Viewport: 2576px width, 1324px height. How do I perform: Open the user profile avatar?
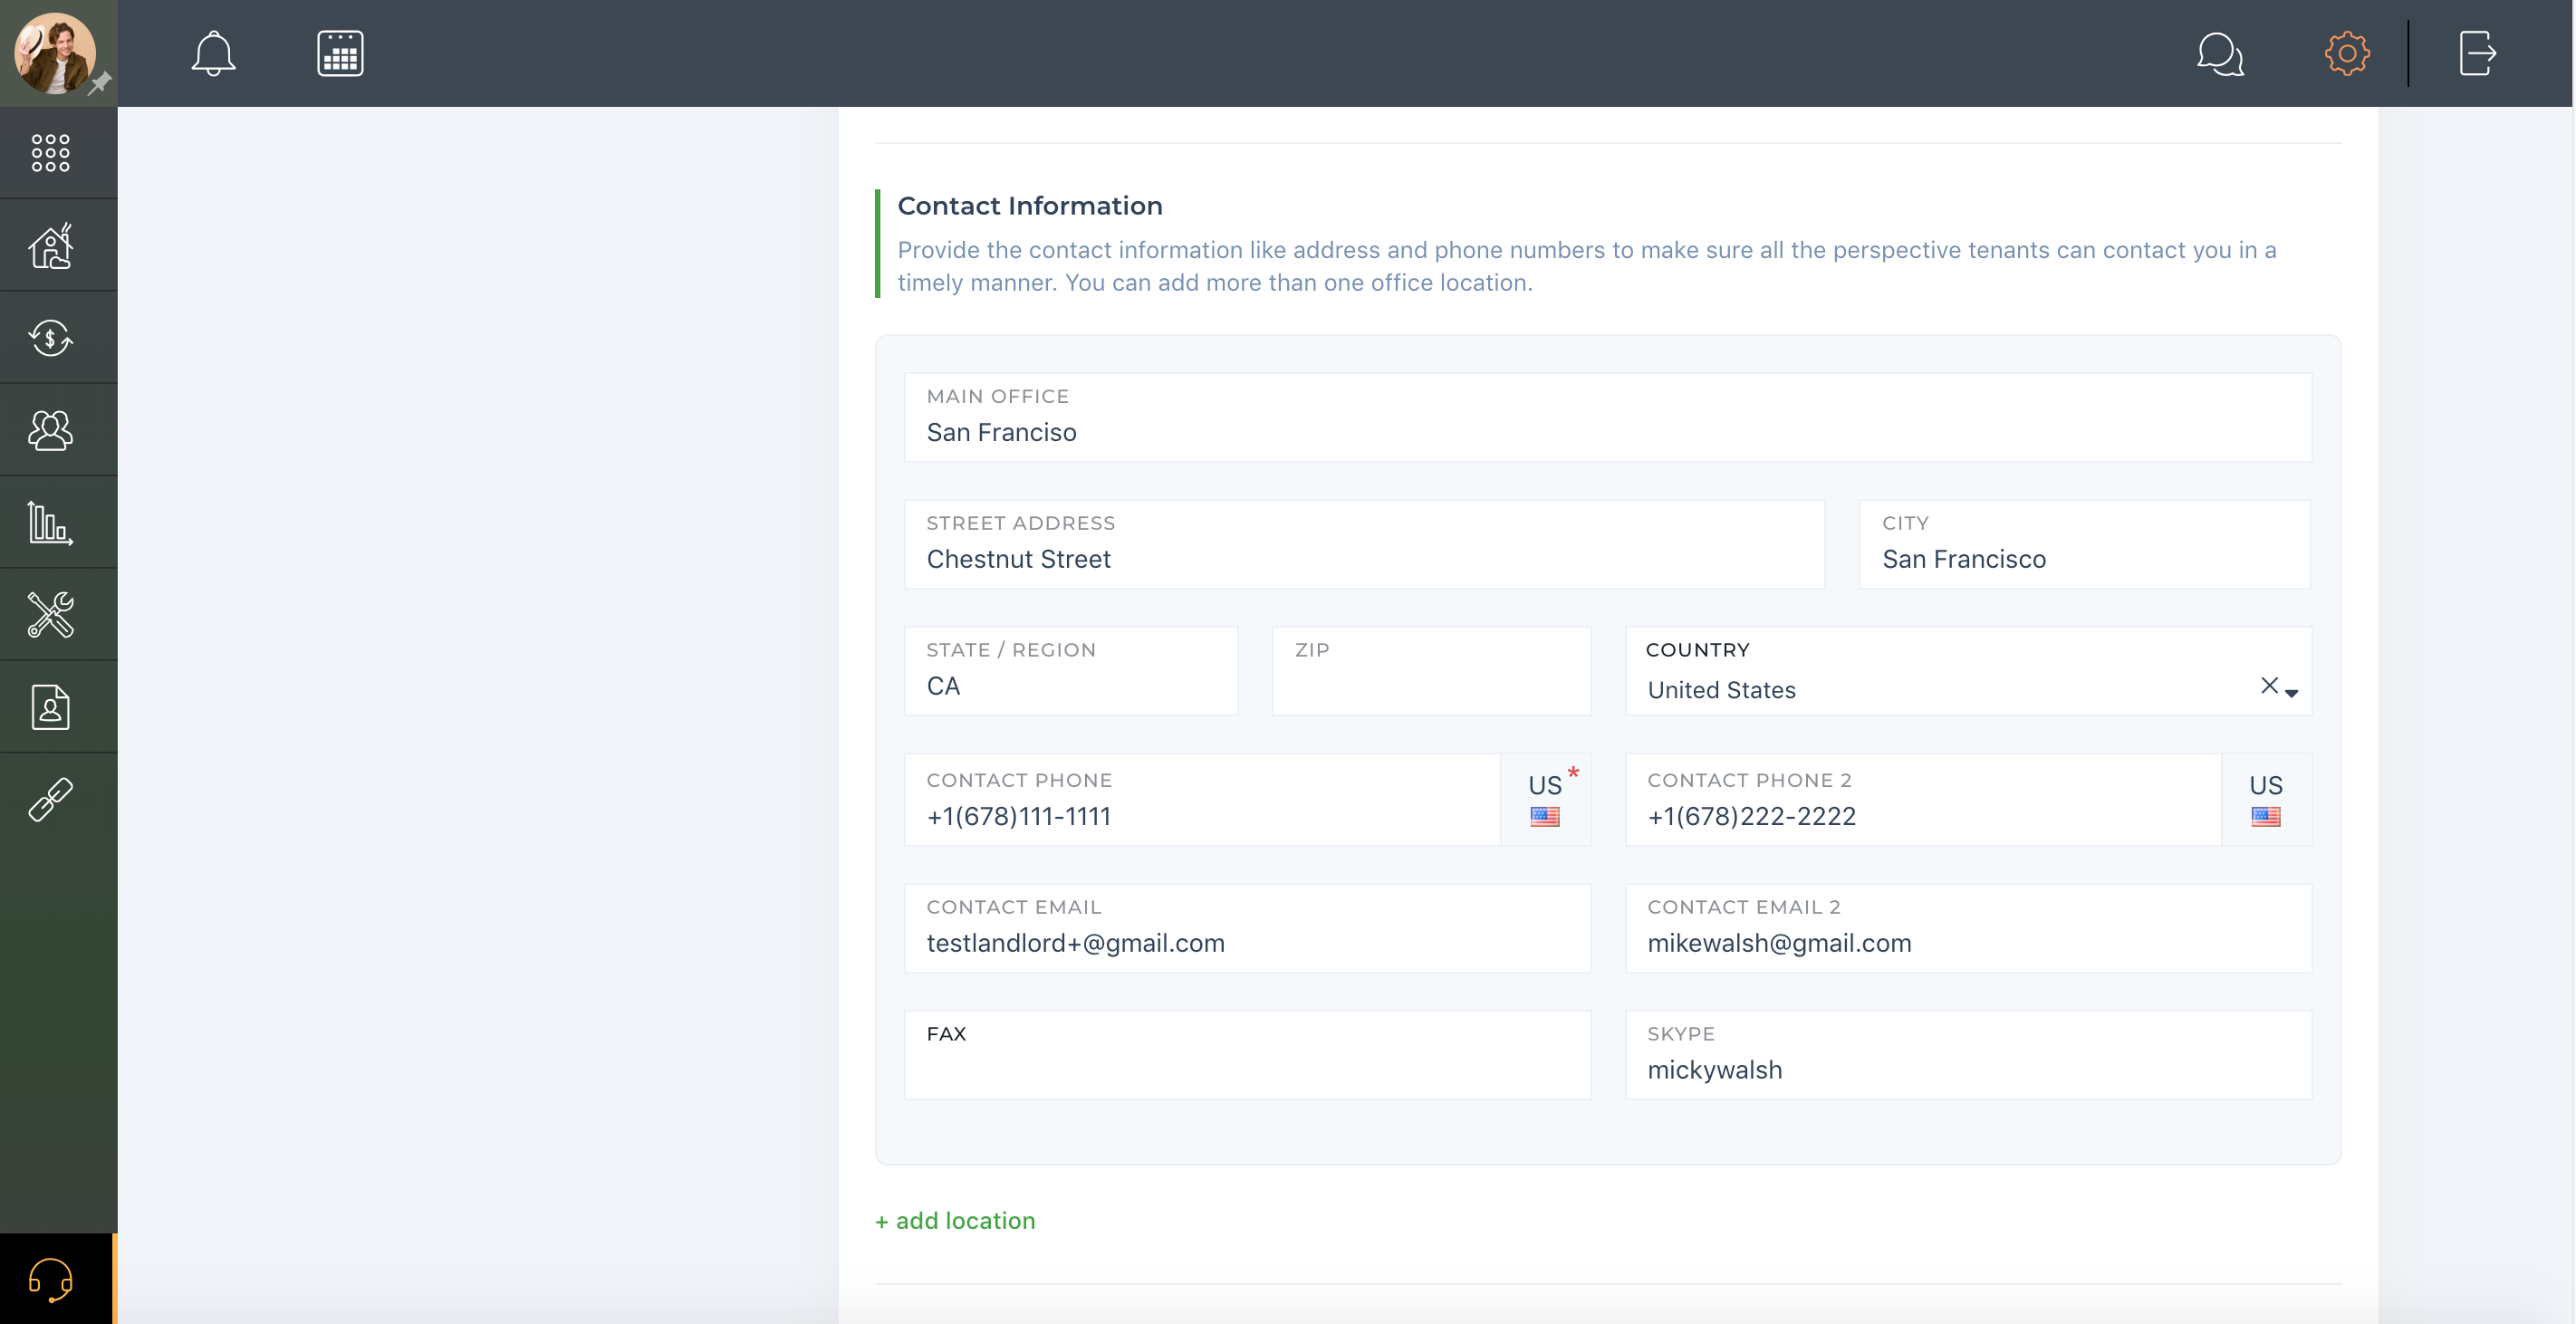point(54,53)
